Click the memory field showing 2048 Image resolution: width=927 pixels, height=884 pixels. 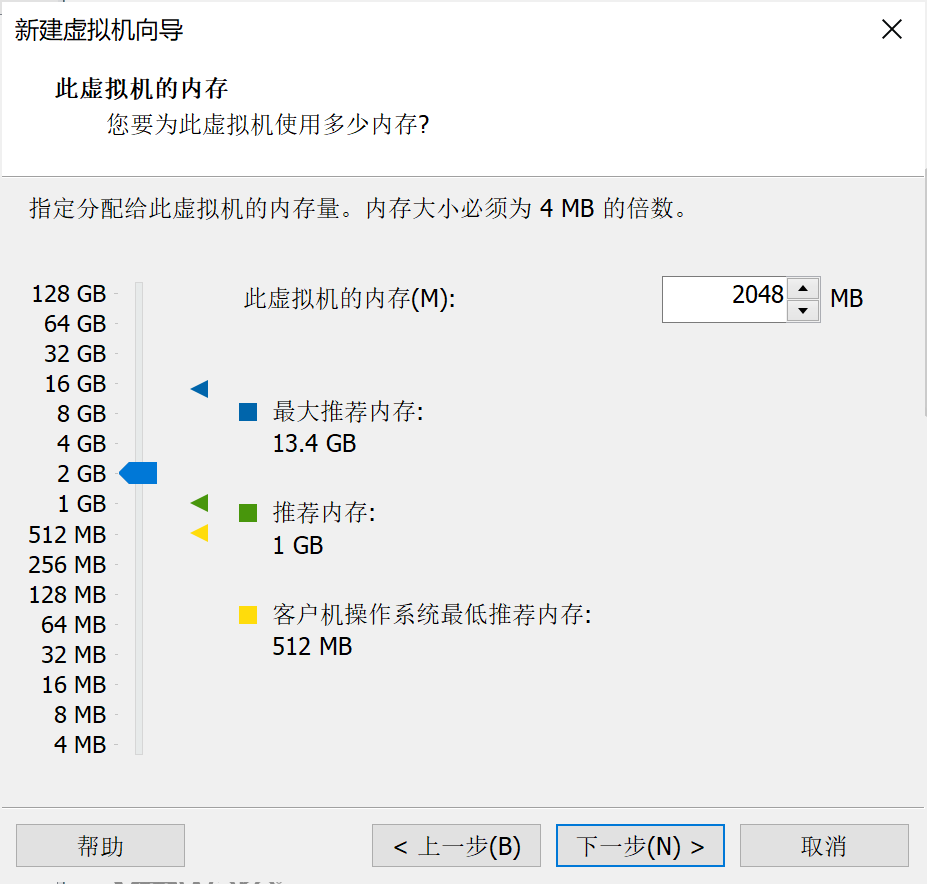[725, 299]
